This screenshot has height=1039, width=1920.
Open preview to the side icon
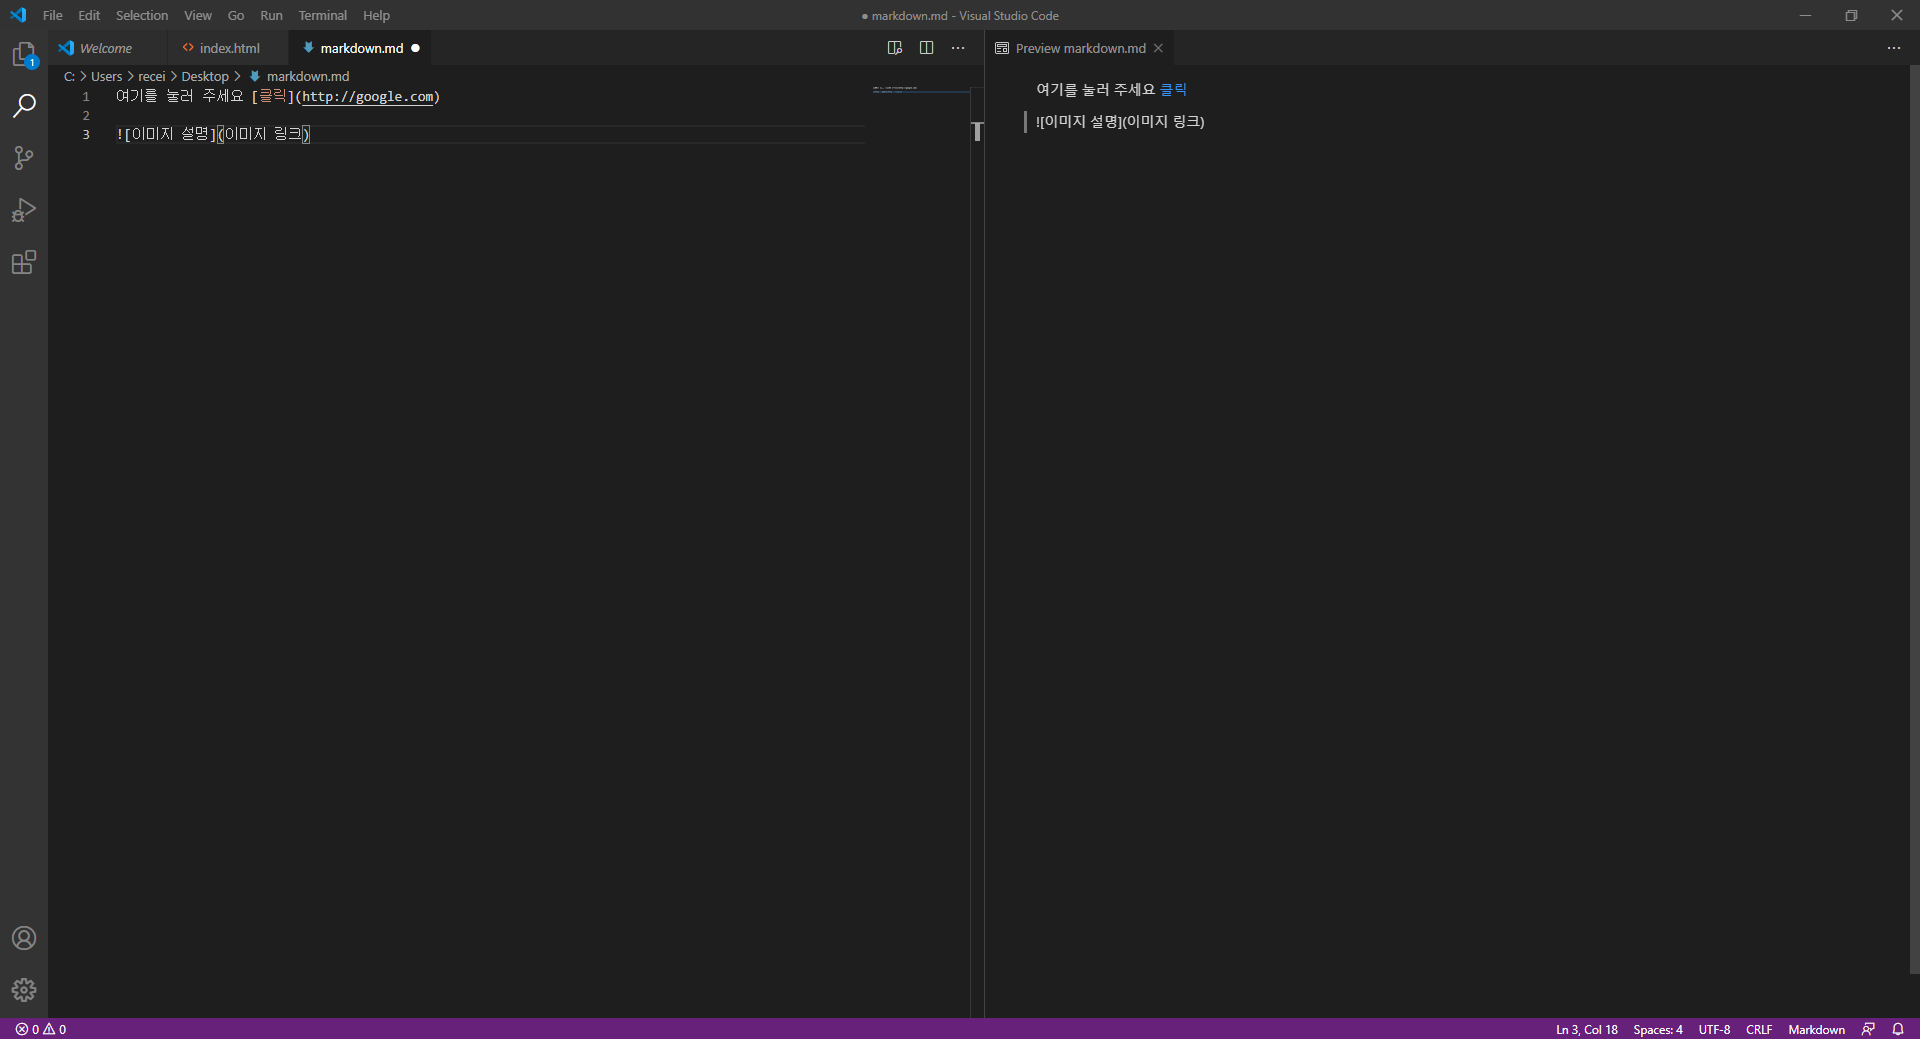tap(895, 48)
